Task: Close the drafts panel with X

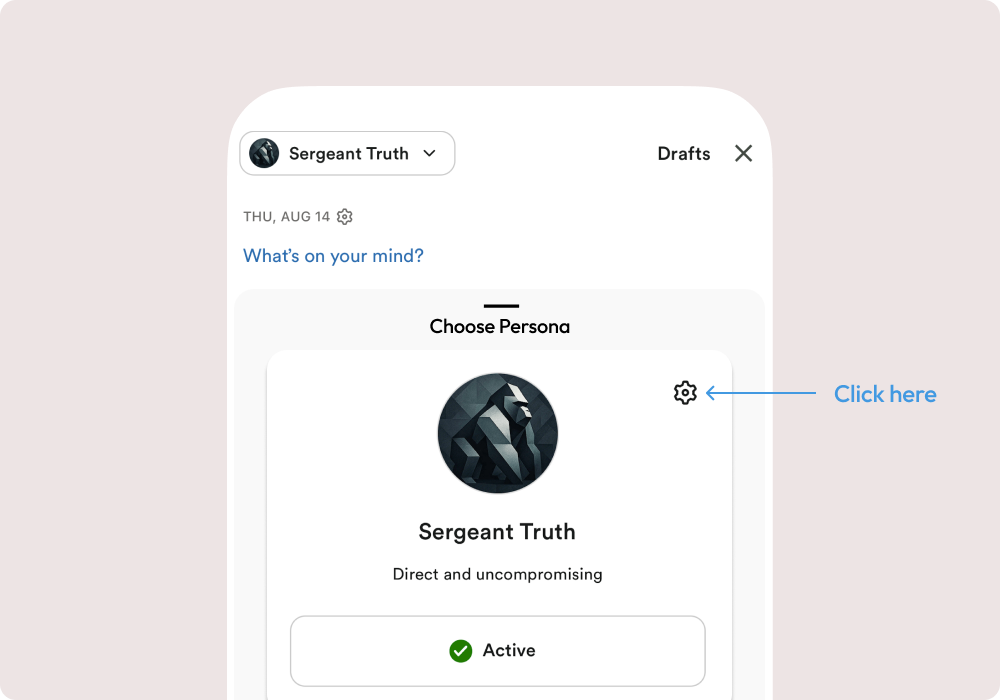Action: 743,153
